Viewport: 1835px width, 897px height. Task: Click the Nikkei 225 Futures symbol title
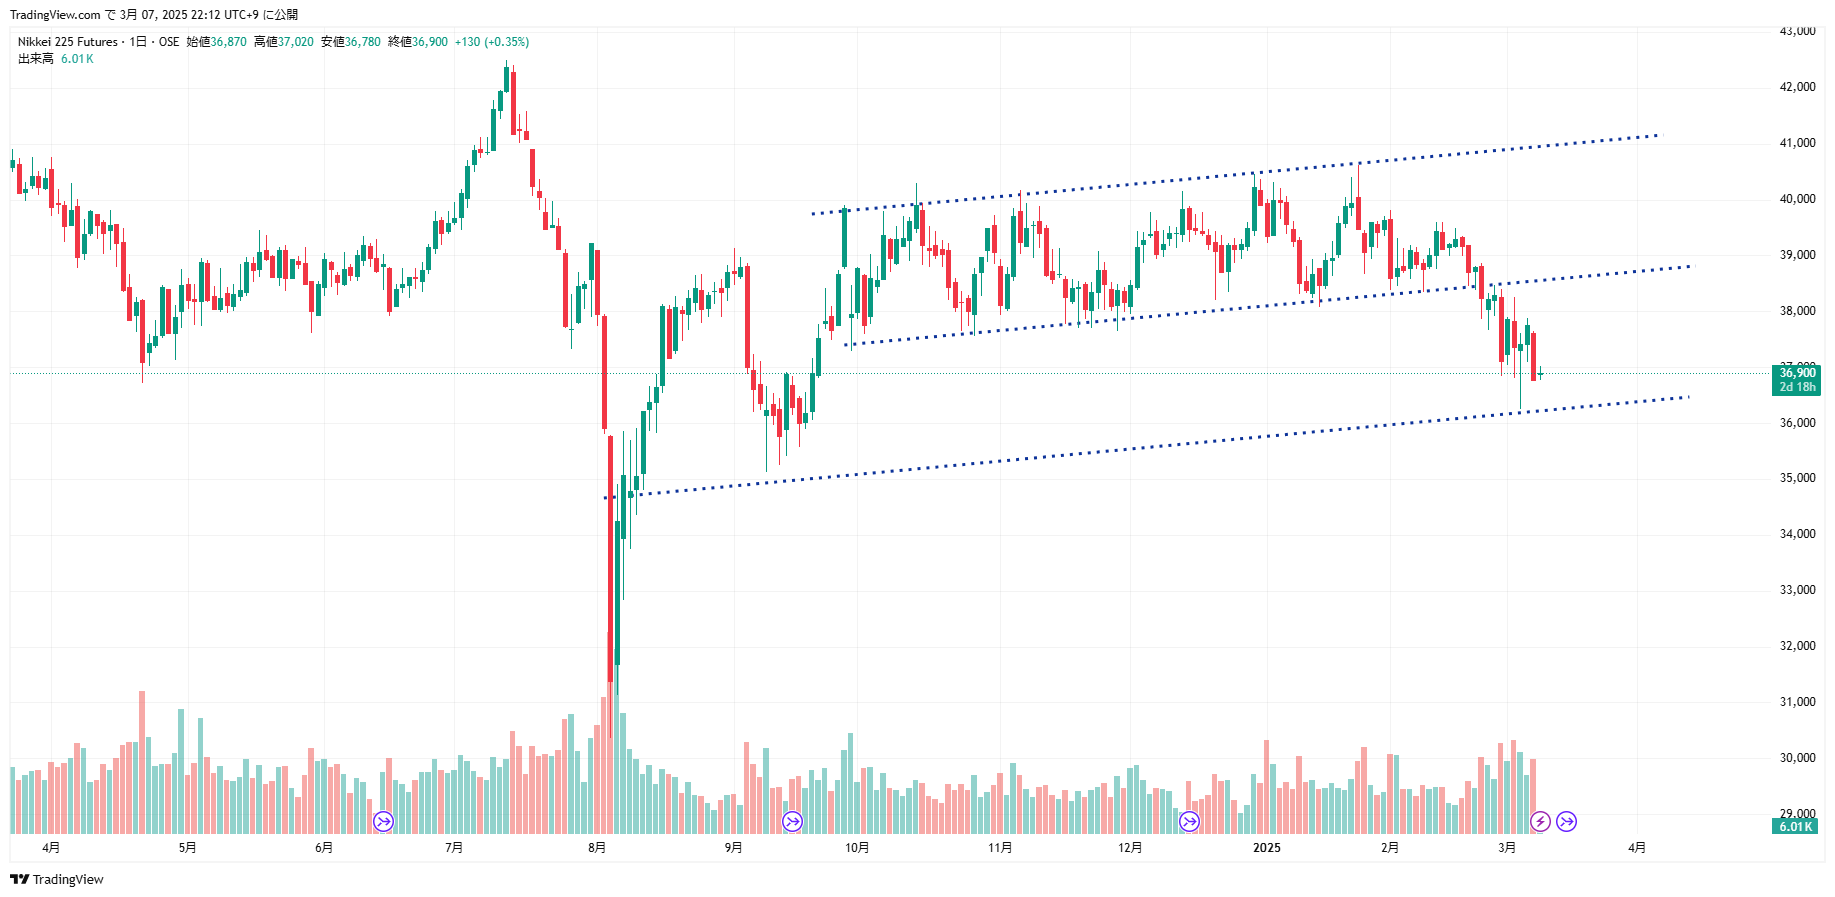pos(67,42)
